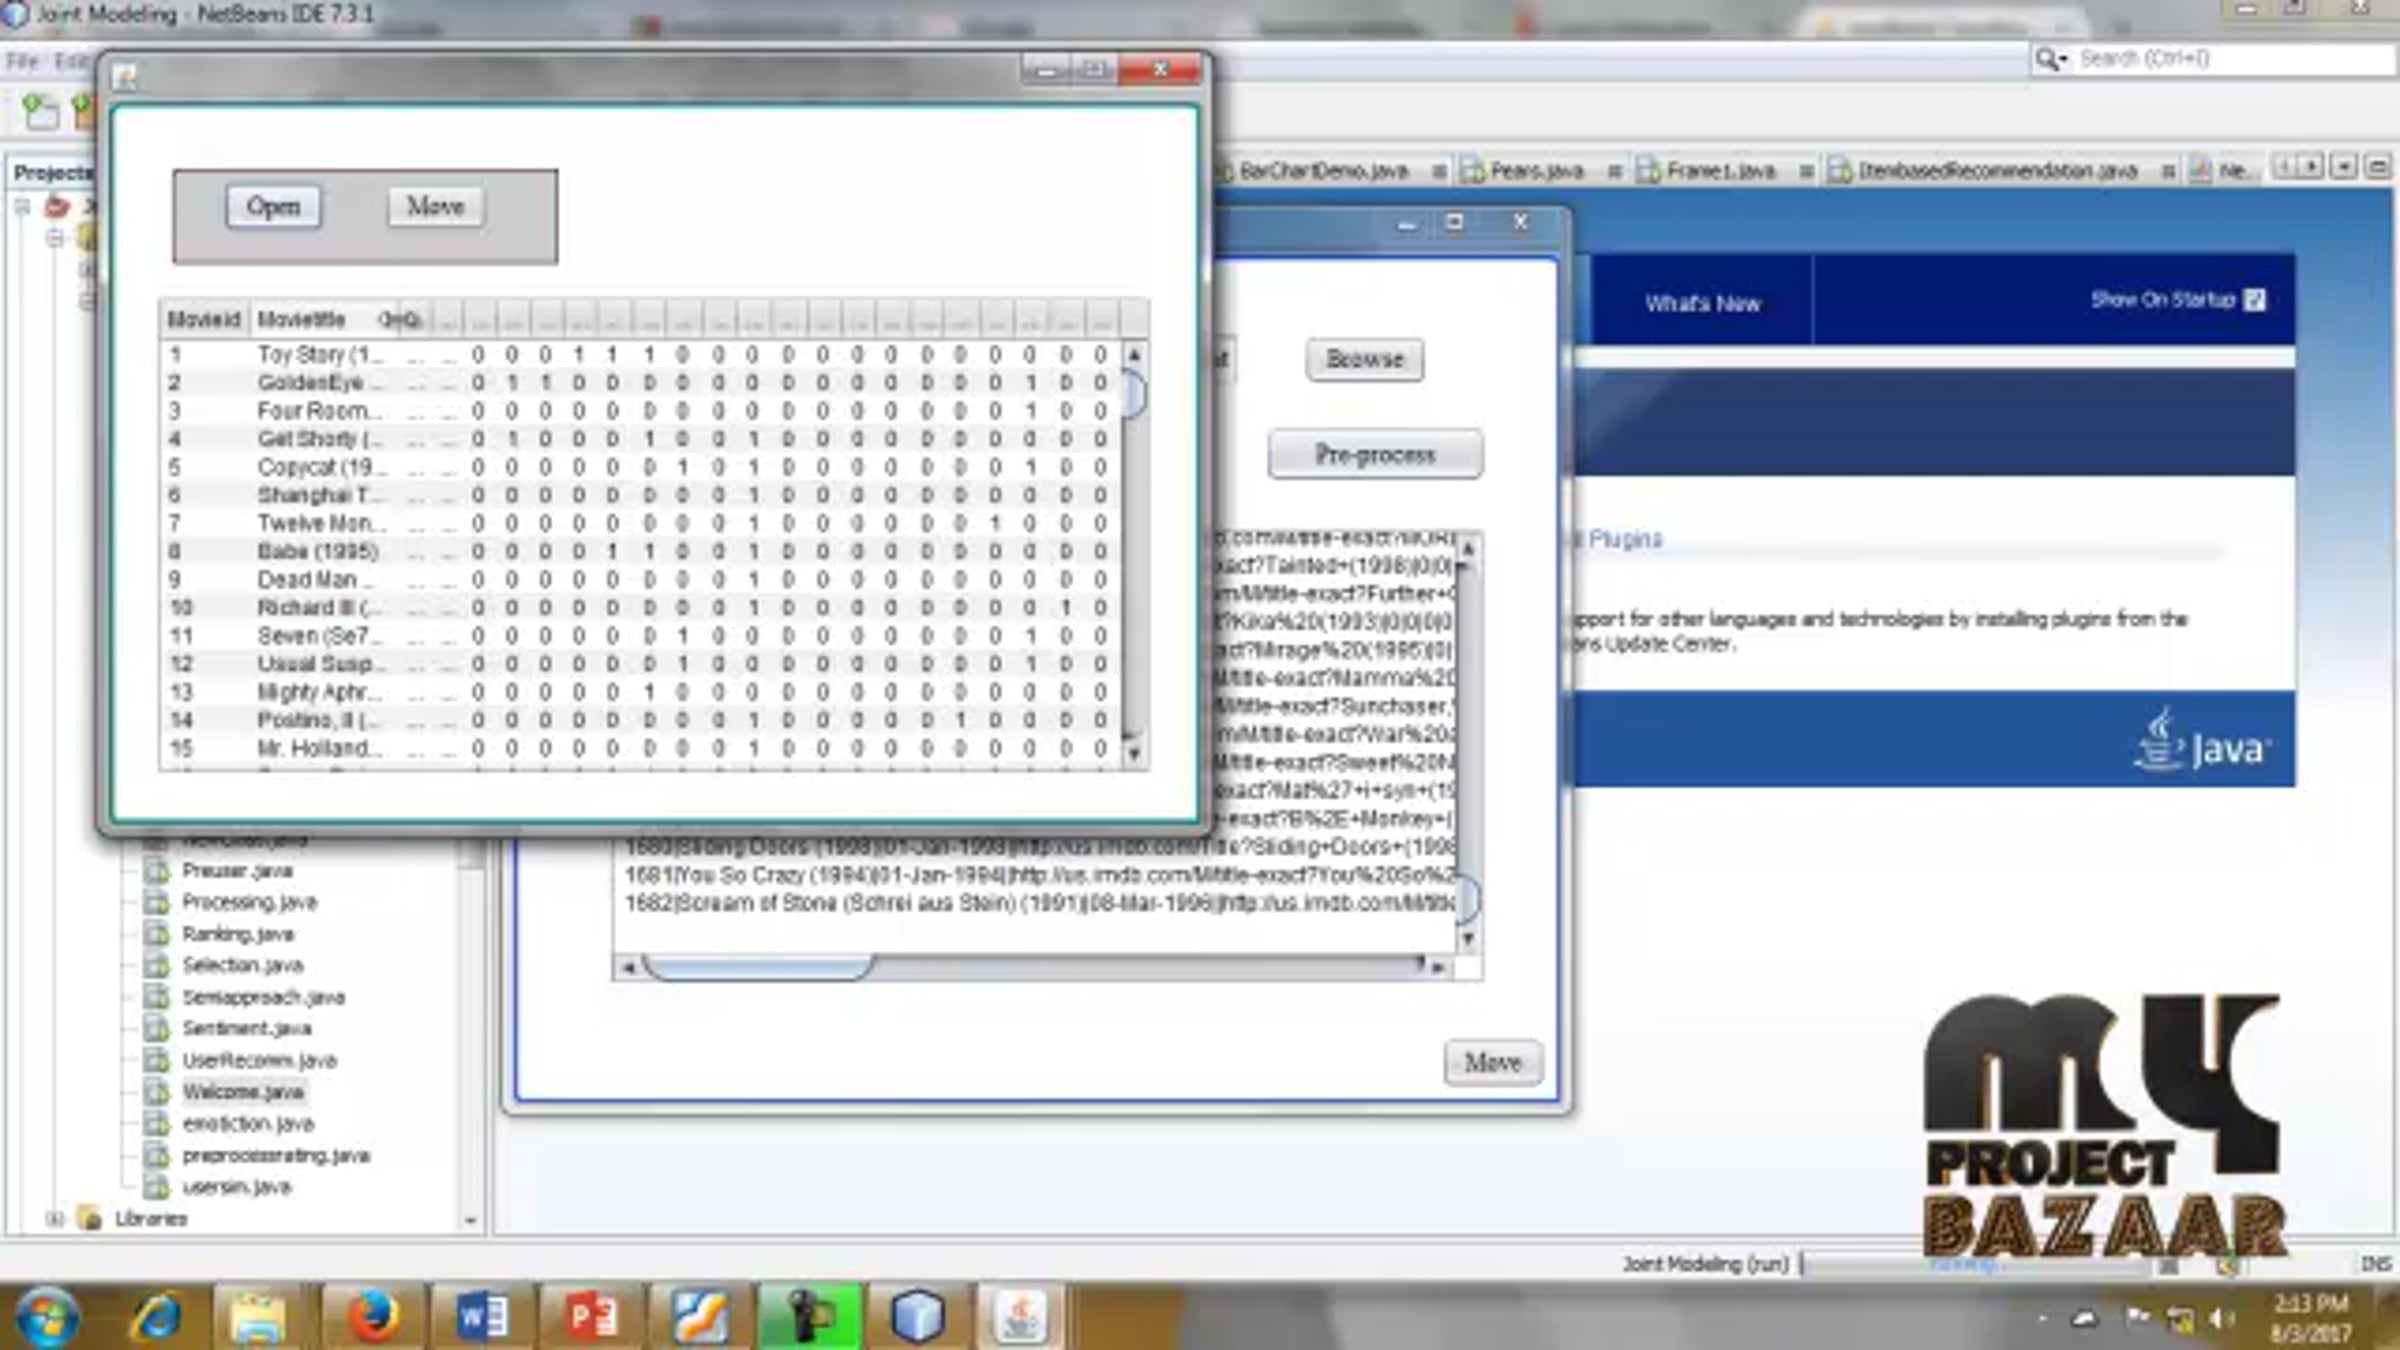Click the Java application taskbar icon
This screenshot has height=1350, width=2400.
point(1021,1316)
